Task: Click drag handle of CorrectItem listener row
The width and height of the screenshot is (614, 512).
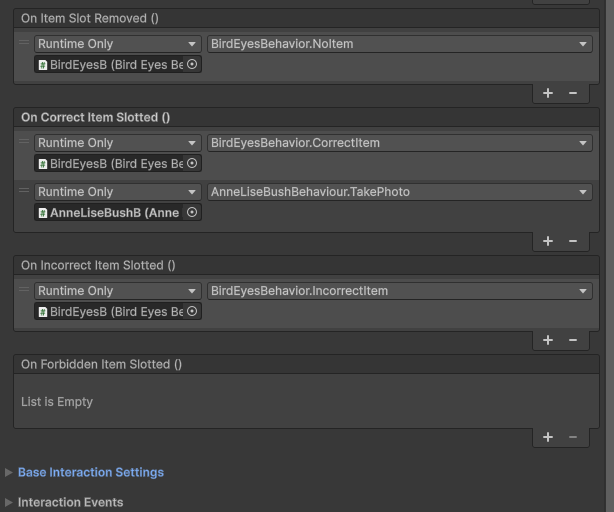Action: [x=24, y=143]
